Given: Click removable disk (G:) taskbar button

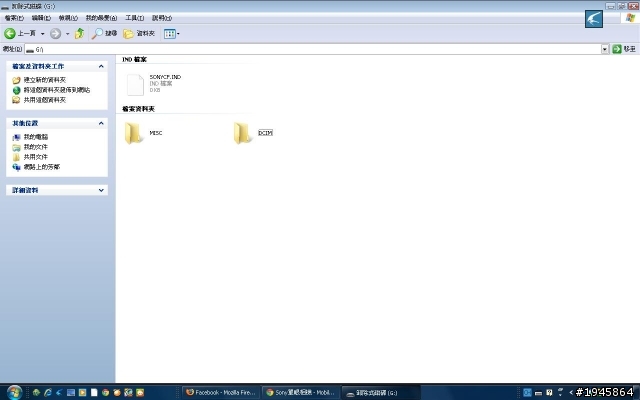Looking at the screenshot, I should pyautogui.click(x=380, y=393).
